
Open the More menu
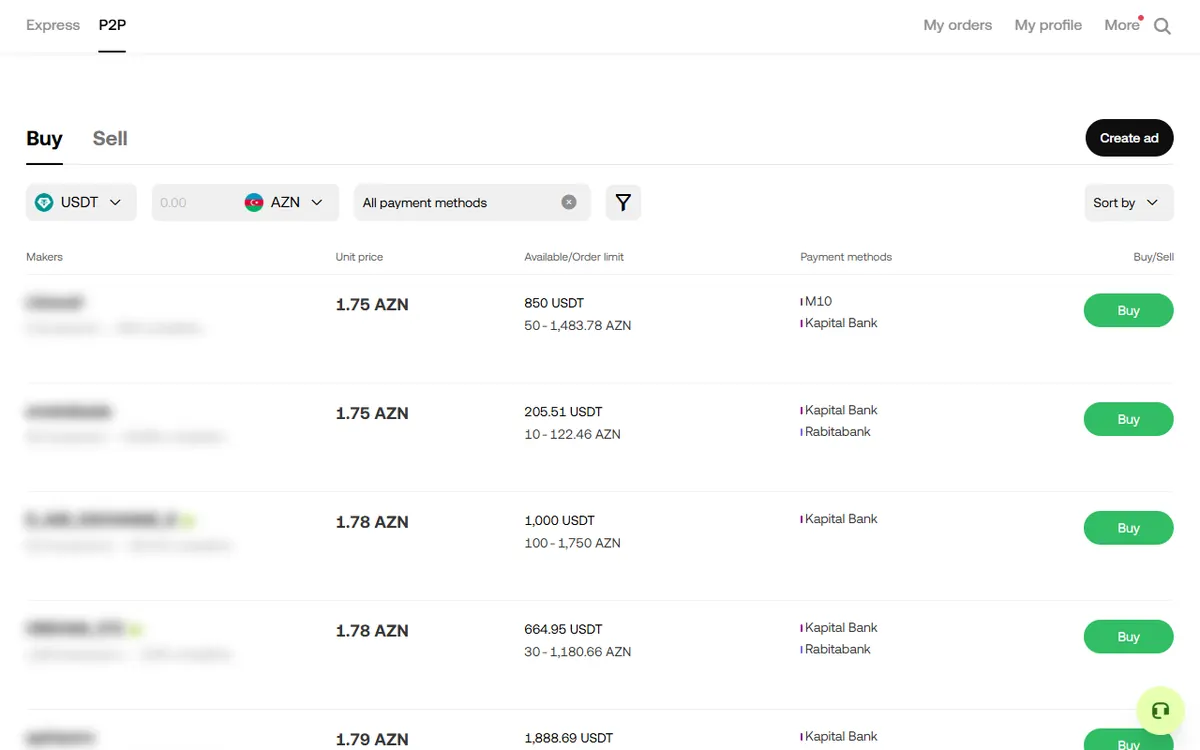point(1122,25)
